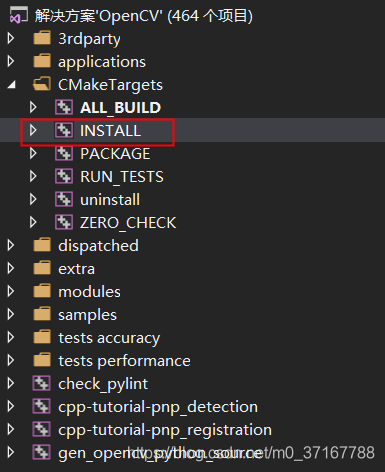Expand the dispatched folder
Image resolution: width=385 pixels, height=472 pixels.
(x=11, y=245)
